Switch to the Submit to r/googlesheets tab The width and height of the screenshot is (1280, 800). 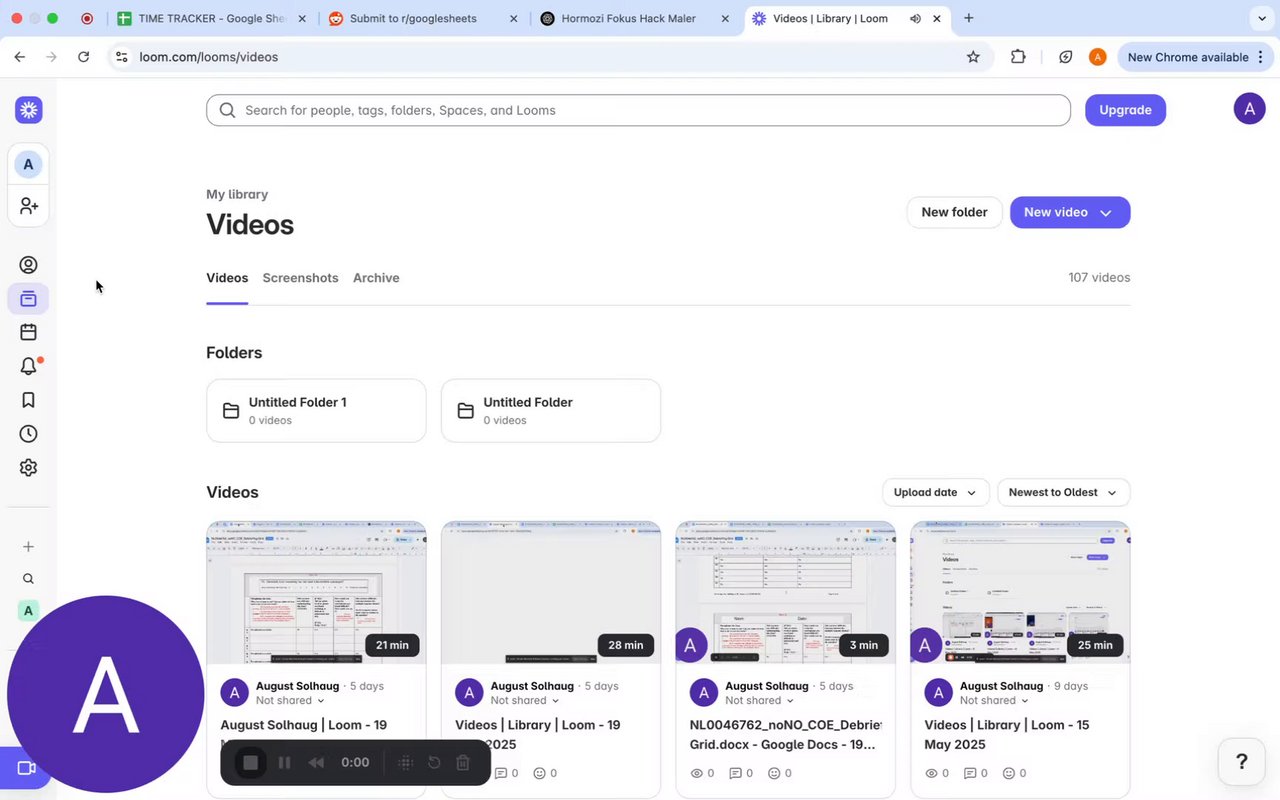click(424, 18)
